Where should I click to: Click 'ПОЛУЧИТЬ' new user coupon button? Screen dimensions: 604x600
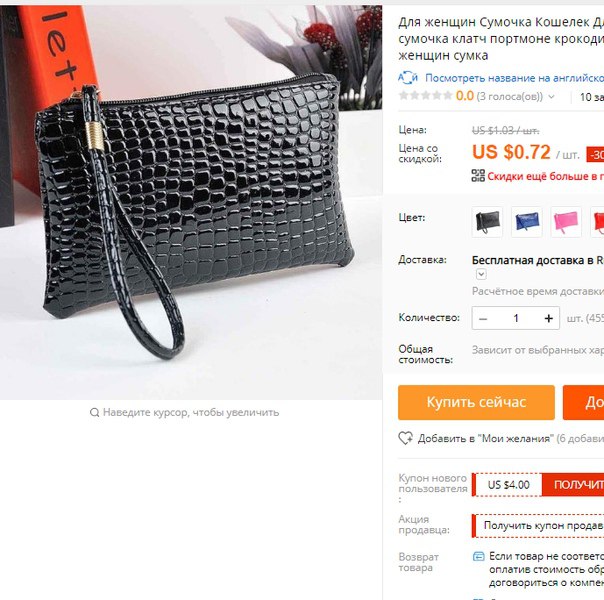(x=573, y=485)
